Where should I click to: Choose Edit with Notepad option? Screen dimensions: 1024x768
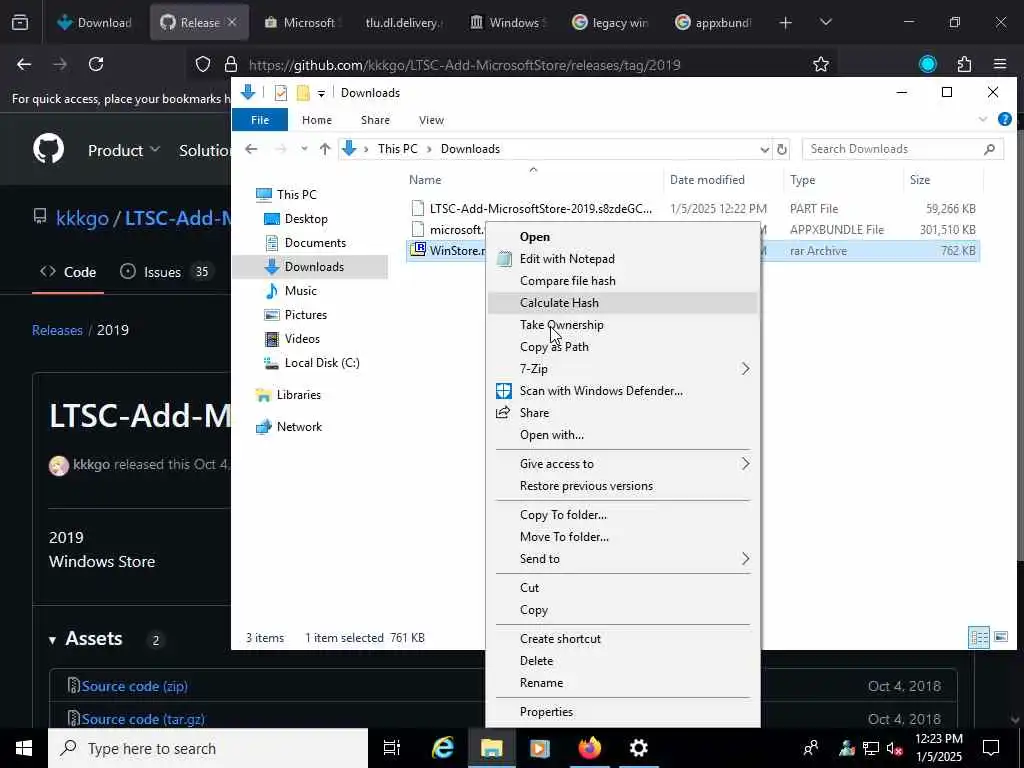tap(622, 259)
